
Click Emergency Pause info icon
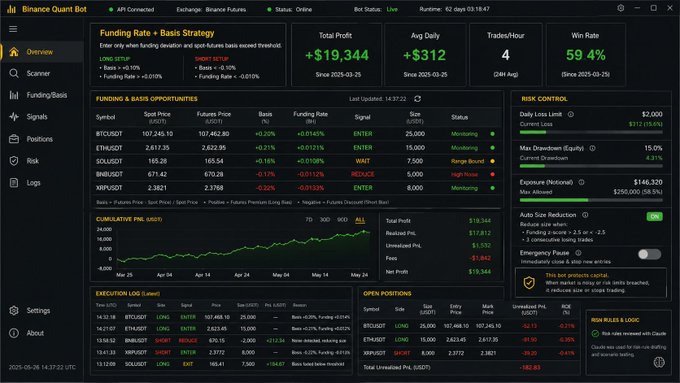coord(578,252)
